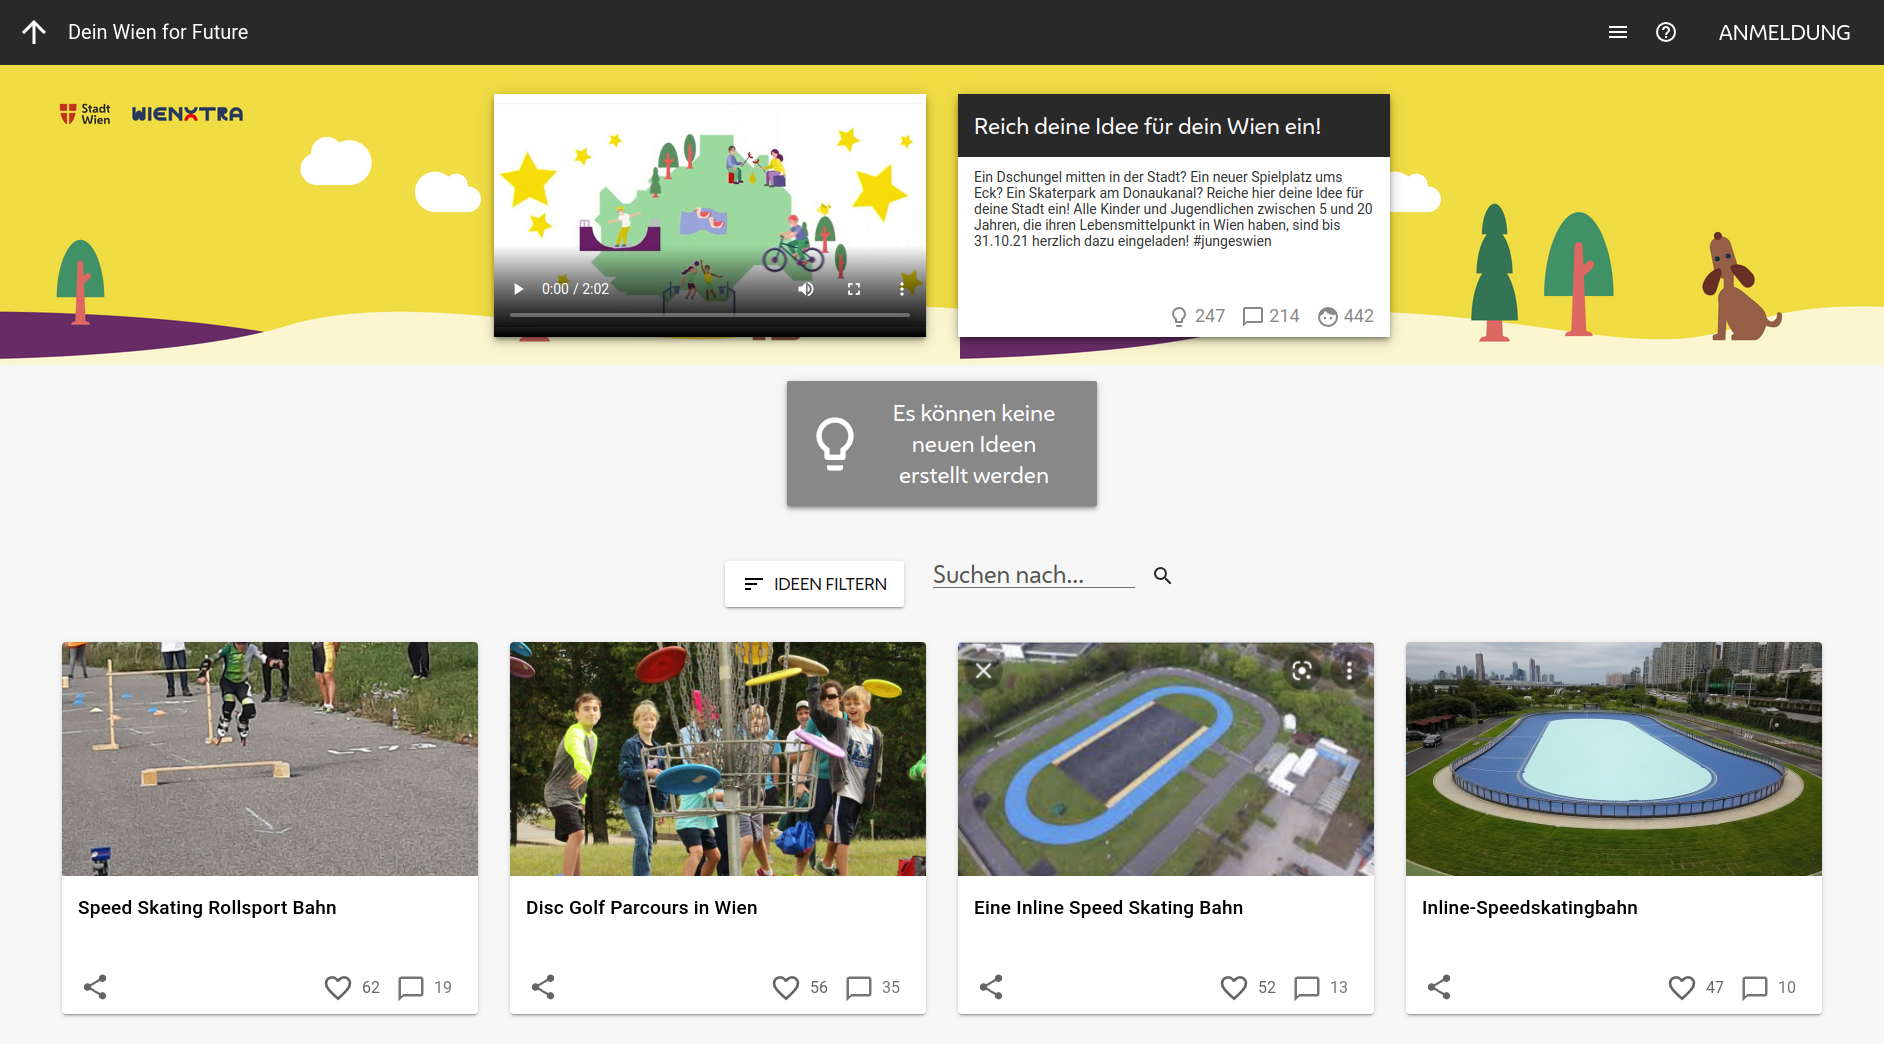Screen dimensions: 1884x1044
Task: Click the video progress bar
Action: point(709,315)
